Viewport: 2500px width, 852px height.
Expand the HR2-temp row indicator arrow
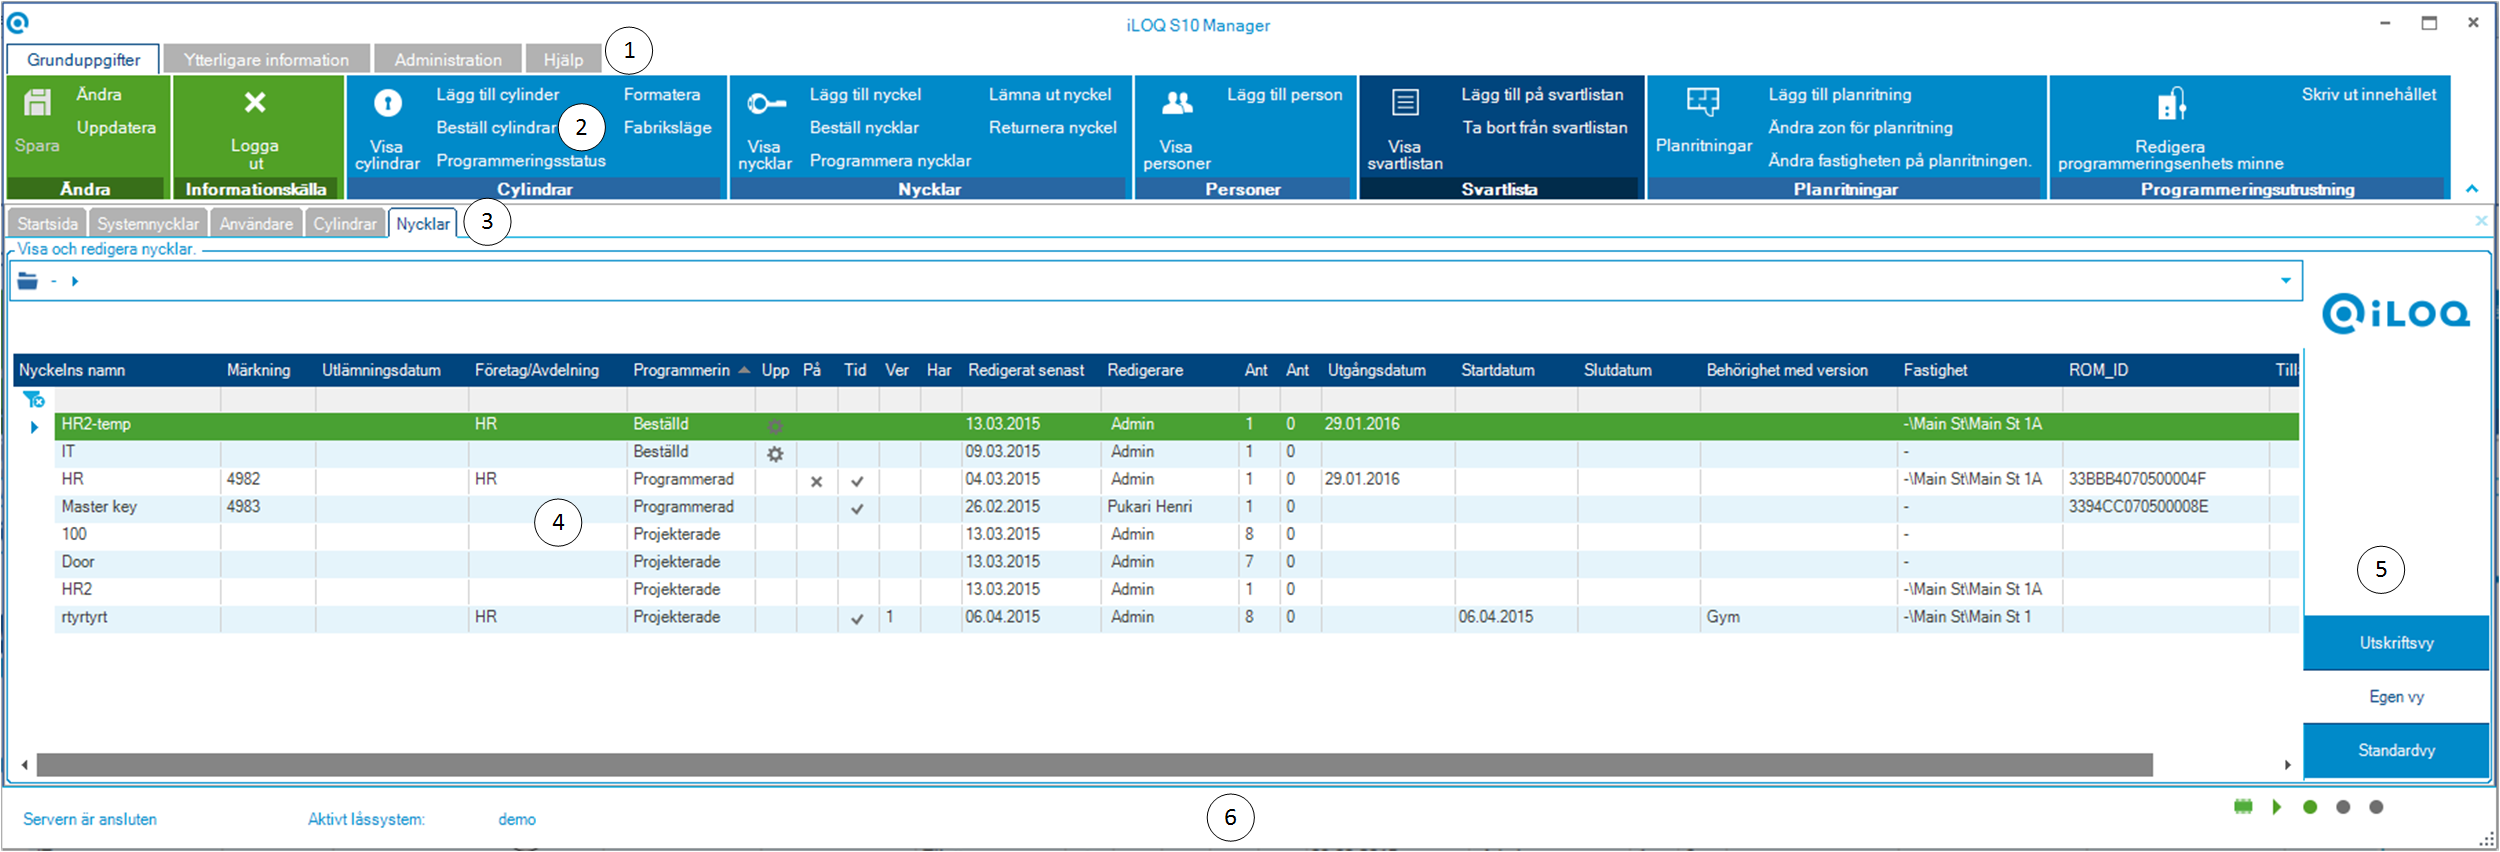(x=34, y=427)
